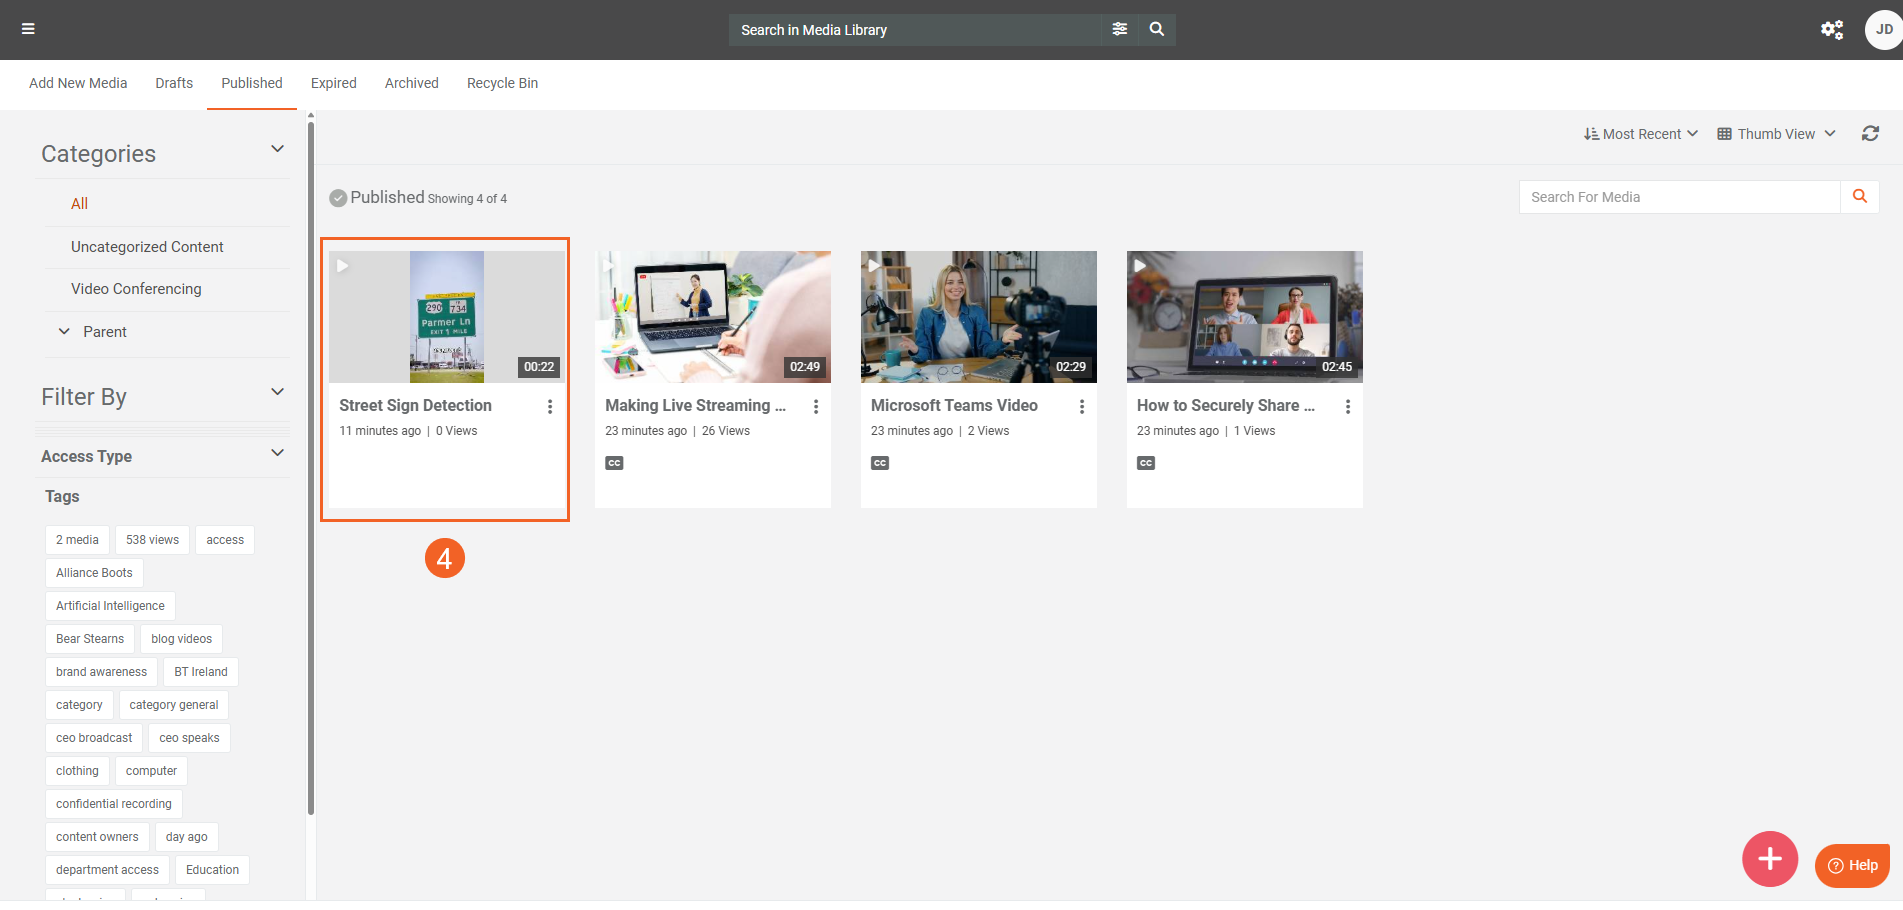
Task: Click the CC icon under Making Live Streaming
Action: click(x=614, y=463)
